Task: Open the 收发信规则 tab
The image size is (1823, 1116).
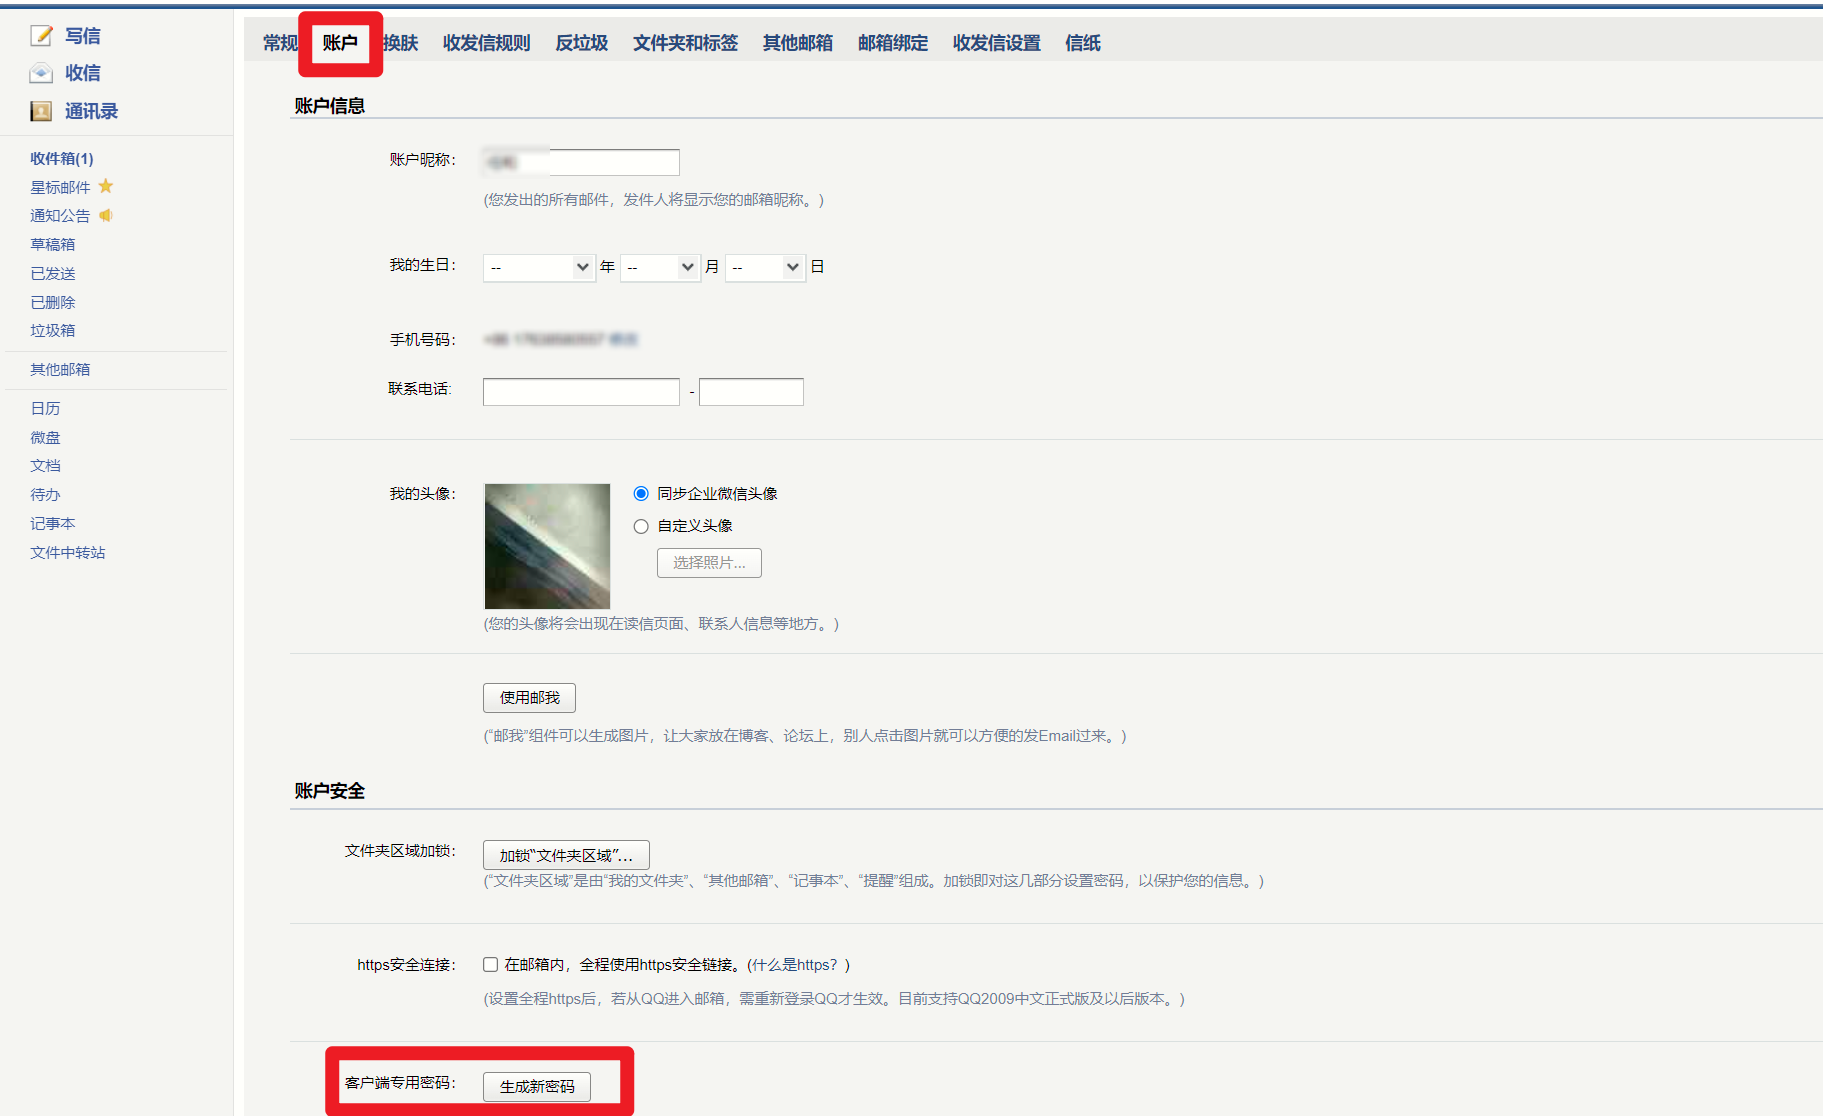Action: click(x=486, y=43)
